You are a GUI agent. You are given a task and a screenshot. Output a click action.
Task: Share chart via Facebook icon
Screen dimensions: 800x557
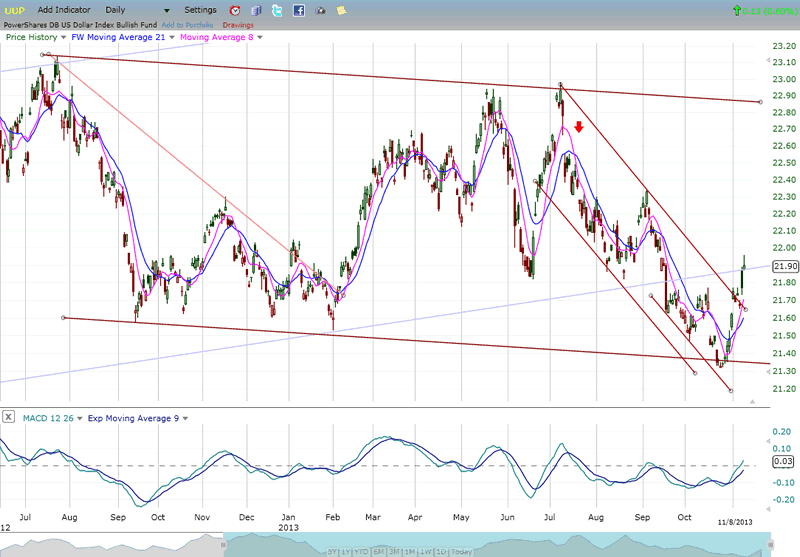coord(299,10)
